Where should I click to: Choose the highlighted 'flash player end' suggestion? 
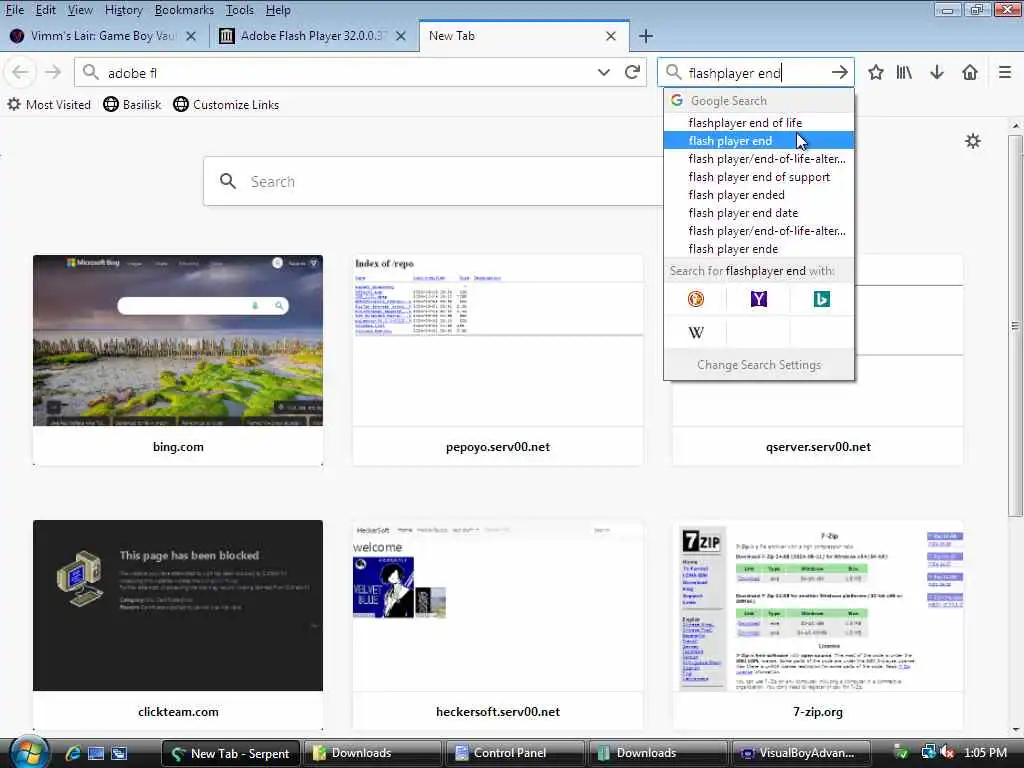click(759, 140)
